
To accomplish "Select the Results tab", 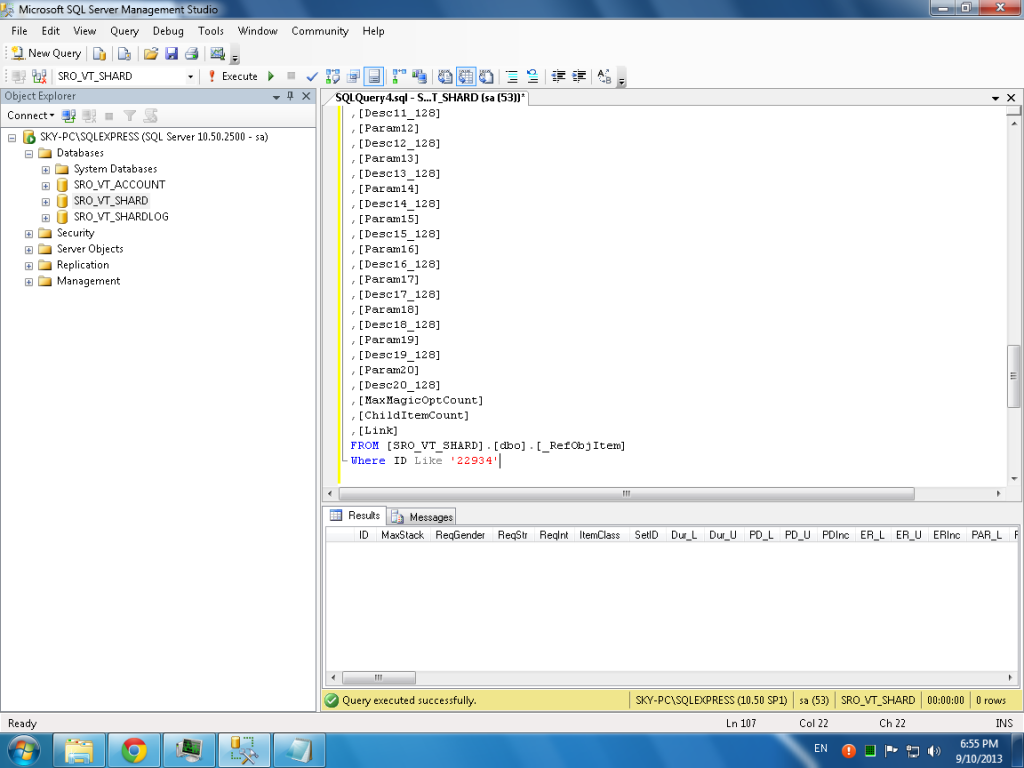I will coord(355,515).
